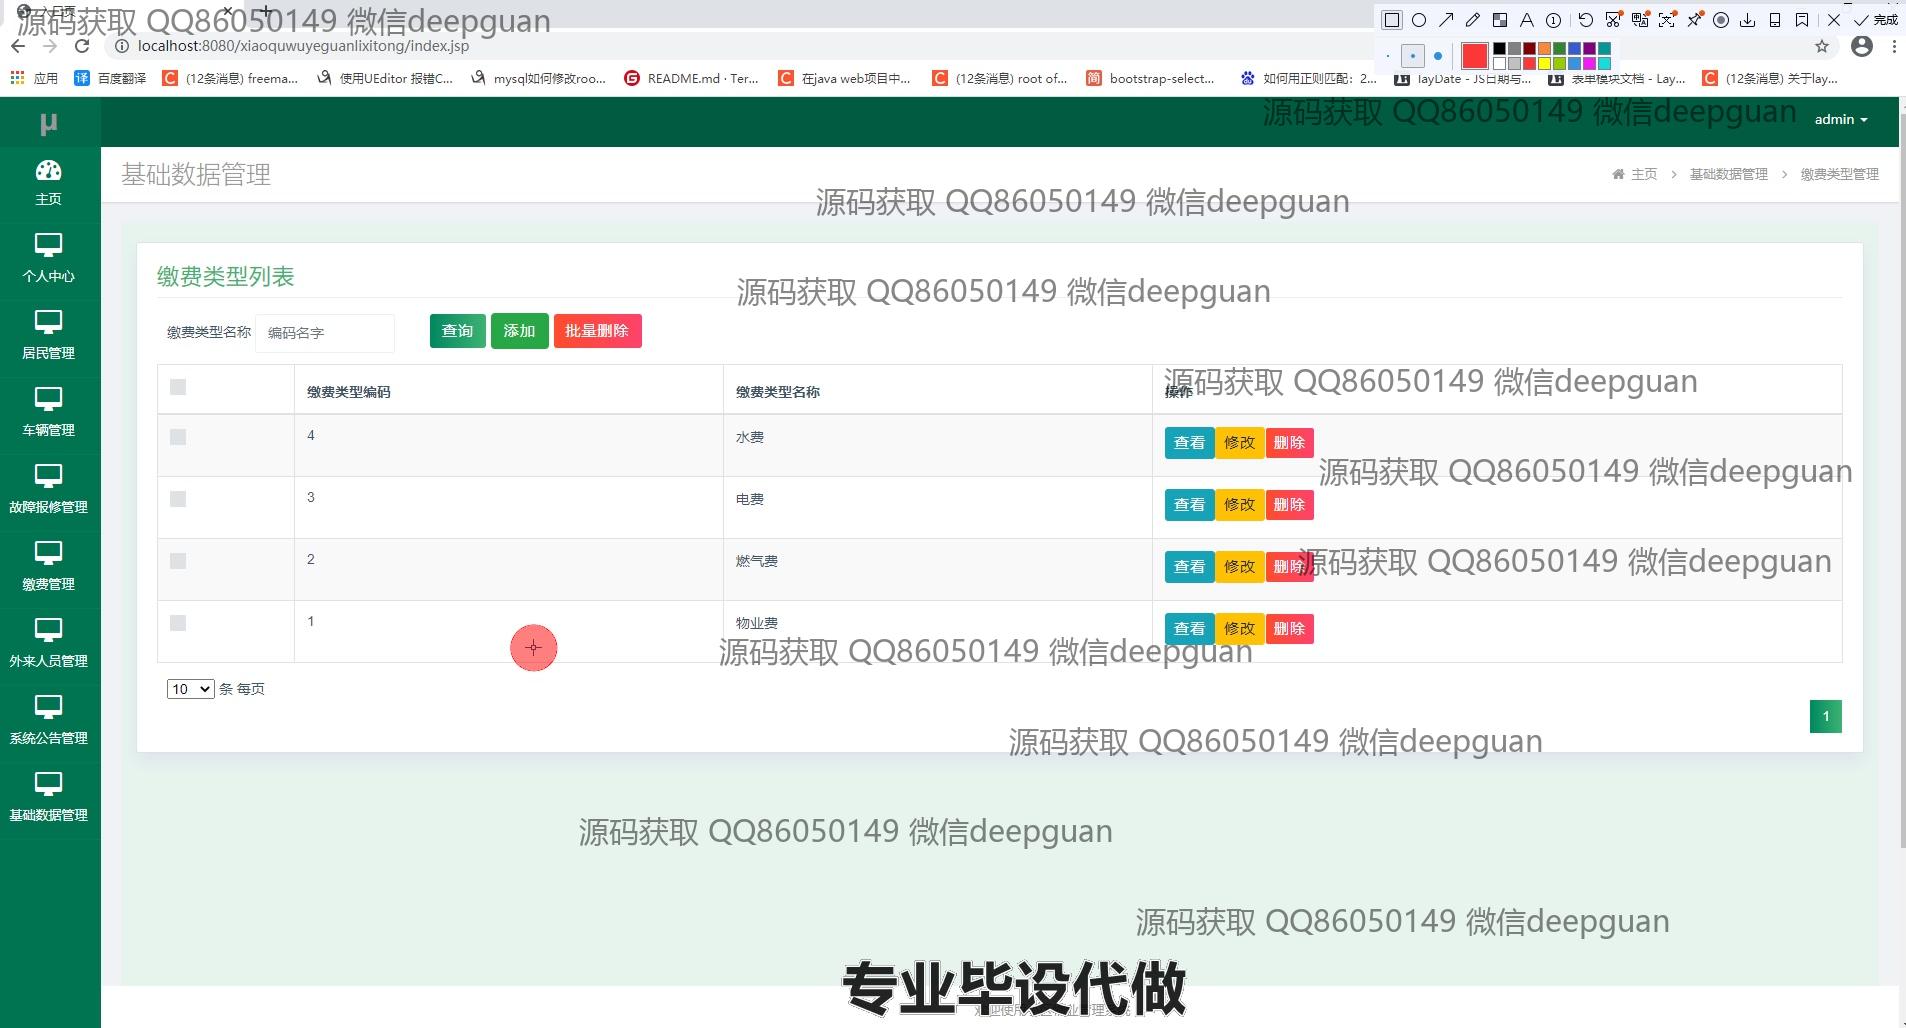Bookmark this page with star icon
The width and height of the screenshot is (1906, 1028).
coord(1822,46)
